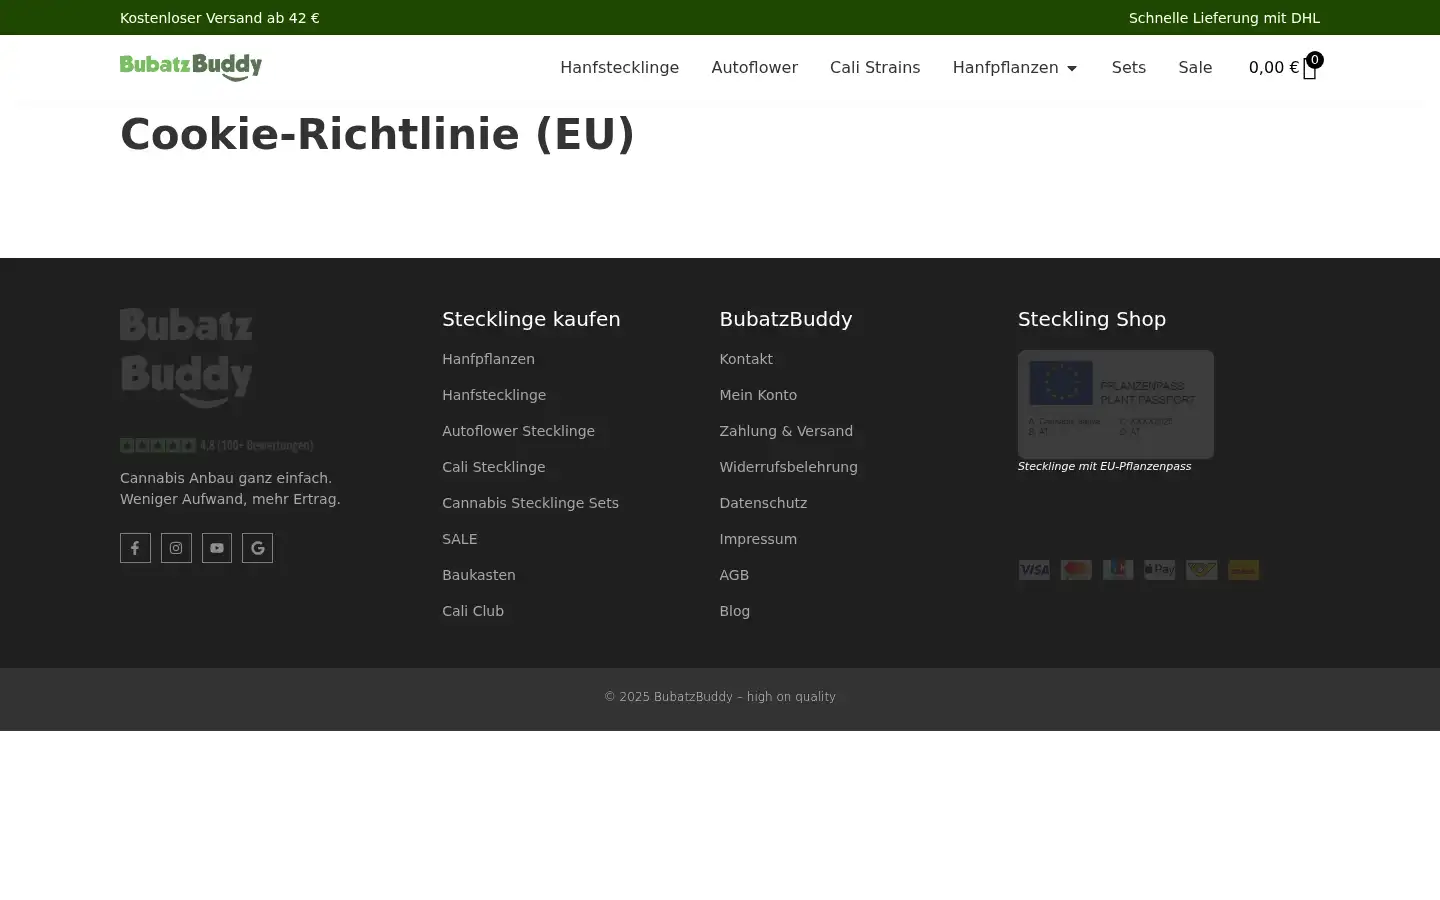Viewport: 1440px width, 900px height.
Task: Click the Stecklinge mit EU-Pflanzenpass caption
Action: tap(1104, 466)
